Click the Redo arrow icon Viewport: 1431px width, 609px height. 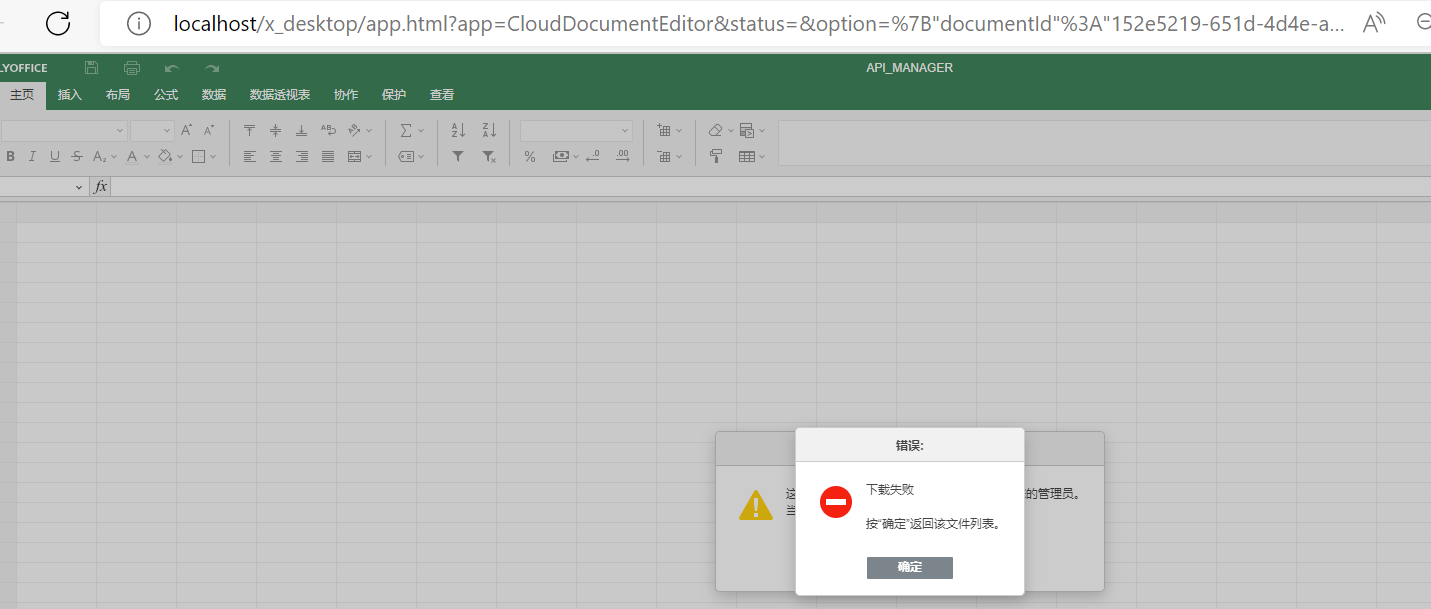point(212,68)
